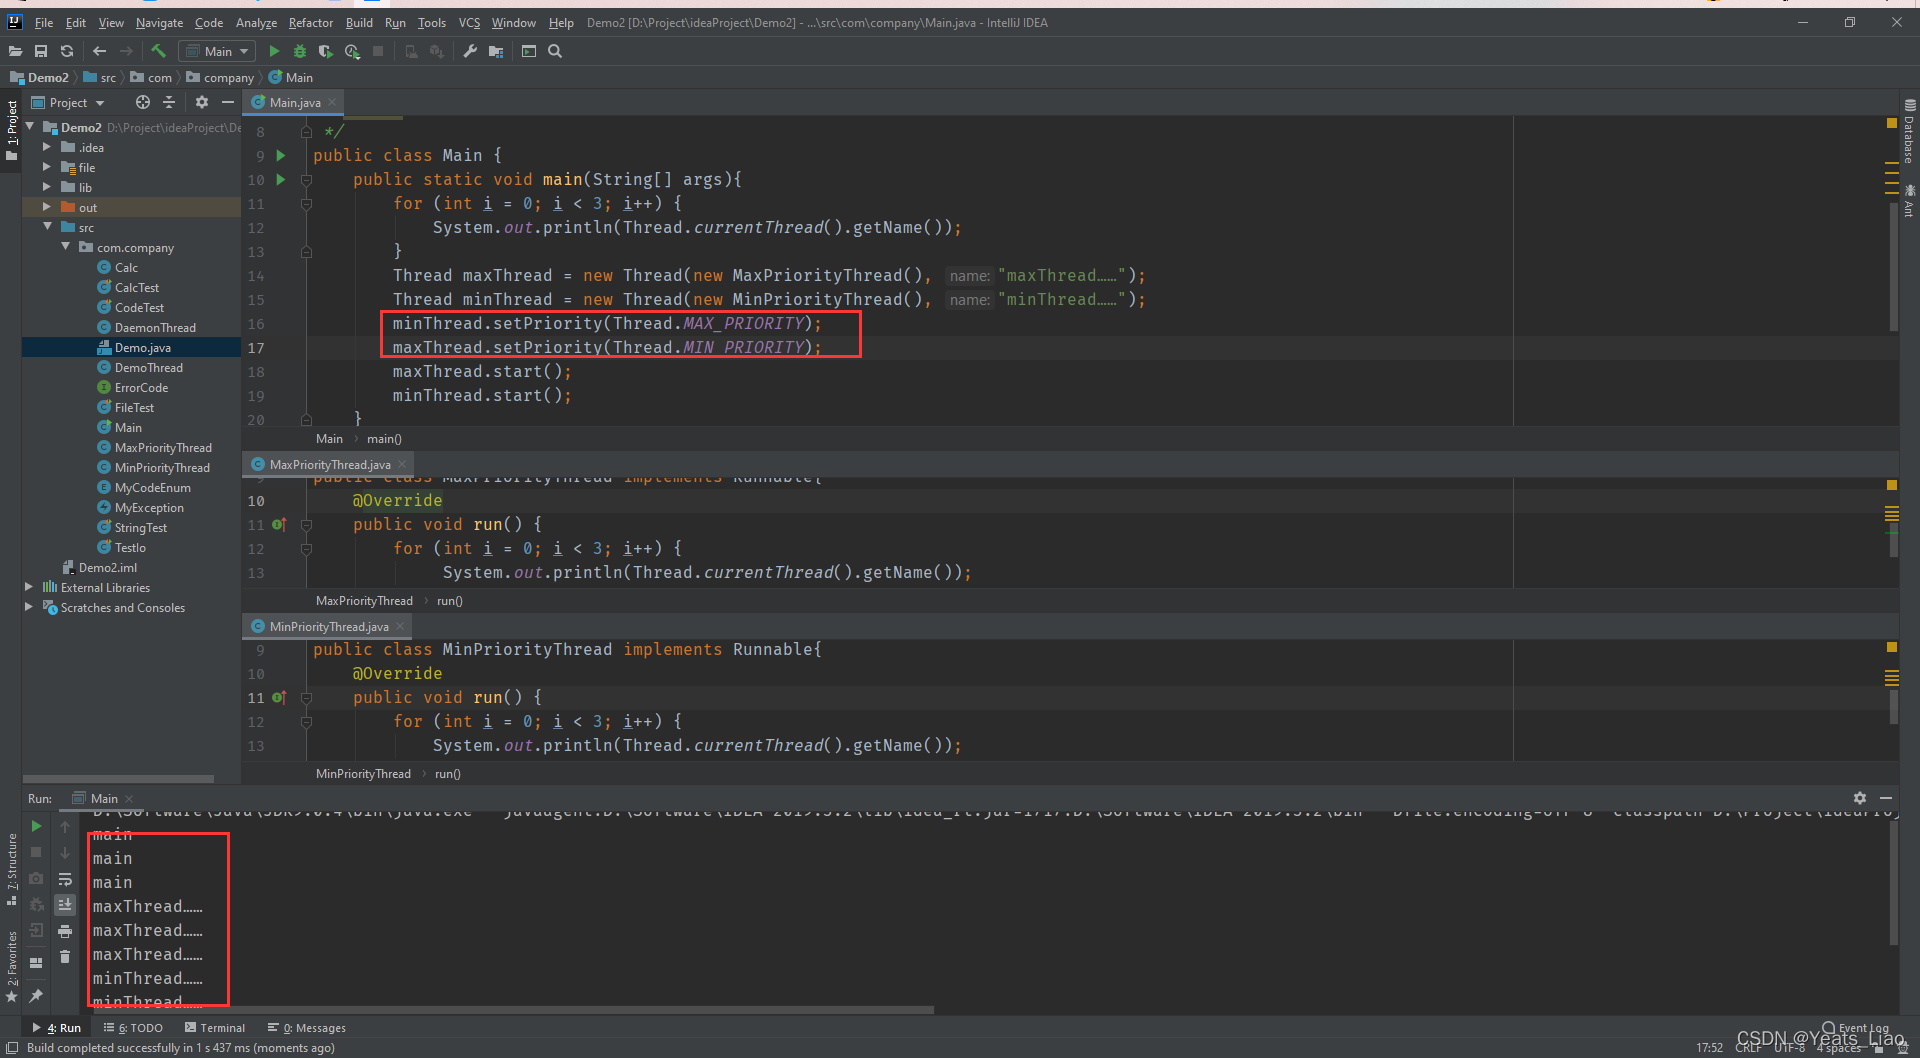The height and width of the screenshot is (1058, 1920).
Task: Switch to the MaxPriorityThread.java editor tab
Action: coord(329,465)
